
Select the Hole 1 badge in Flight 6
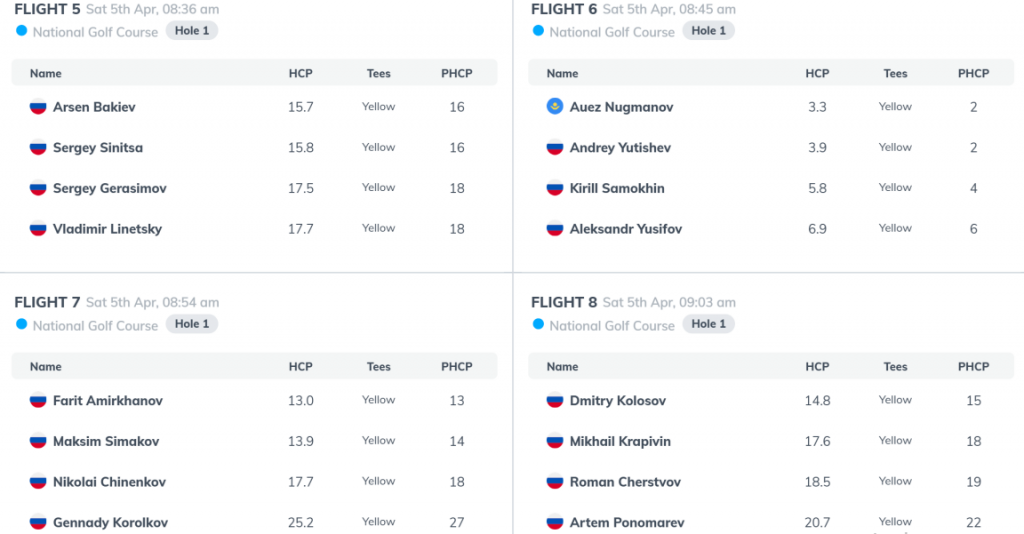(709, 31)
